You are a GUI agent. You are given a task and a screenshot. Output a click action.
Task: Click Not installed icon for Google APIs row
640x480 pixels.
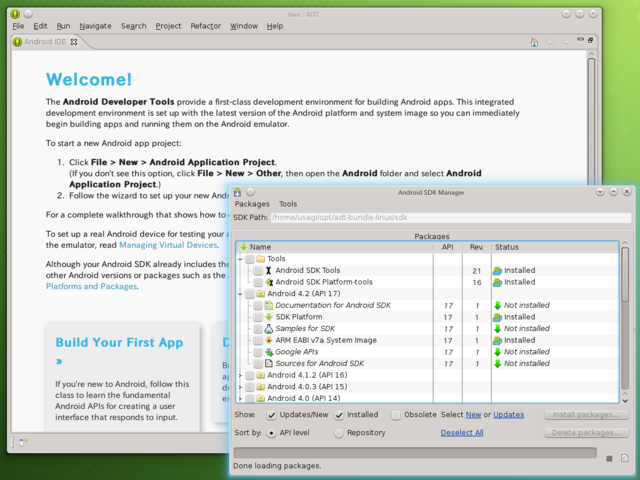click(x=497, y=352)
